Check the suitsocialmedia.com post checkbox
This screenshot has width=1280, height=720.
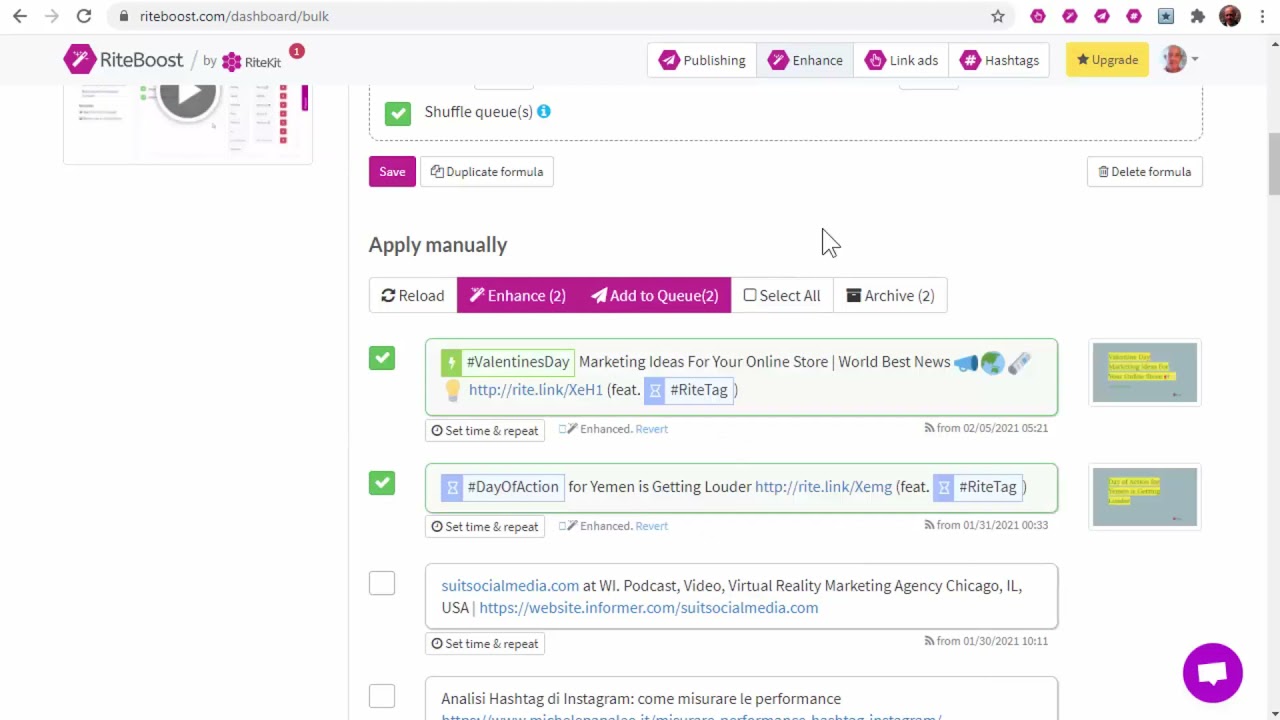pyautogui.click(x=382, y=583)
